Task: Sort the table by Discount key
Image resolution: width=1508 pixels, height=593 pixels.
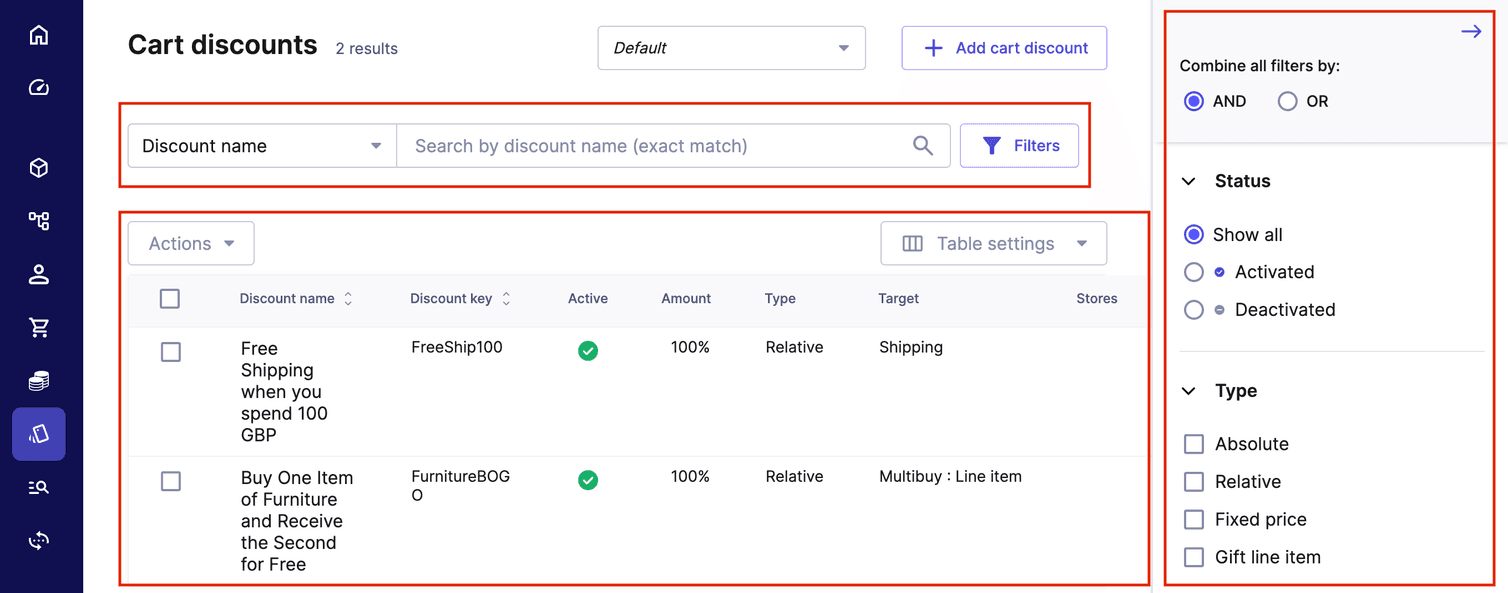Action: pos(506,298)
